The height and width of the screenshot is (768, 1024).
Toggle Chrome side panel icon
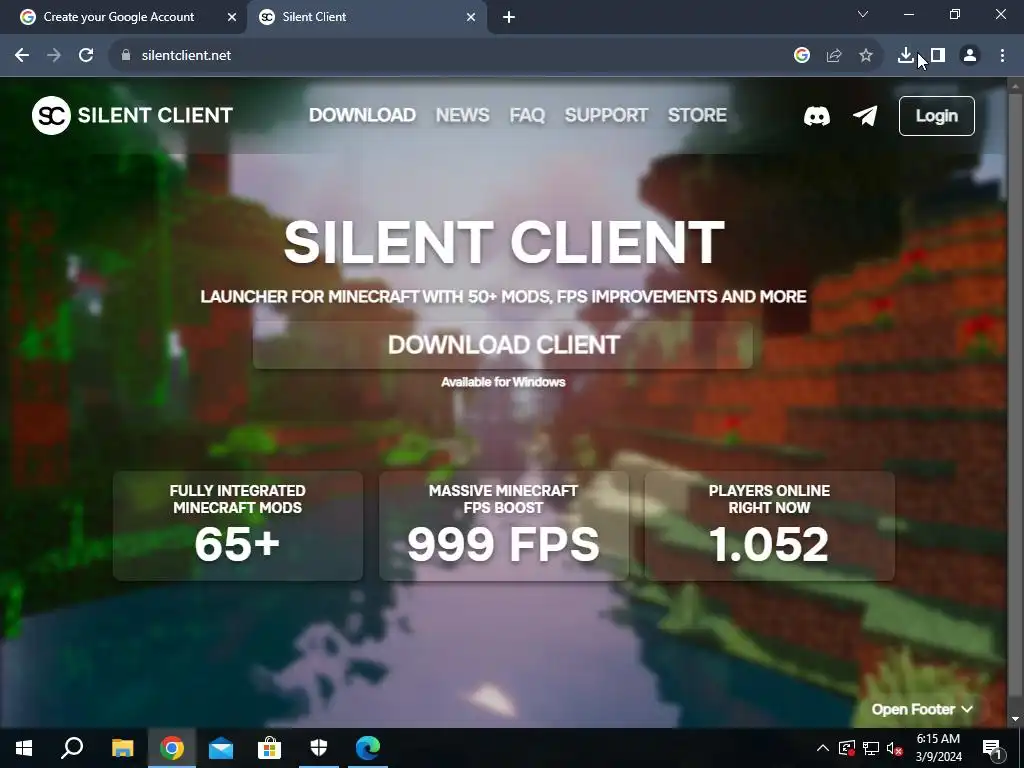(938, 56)
